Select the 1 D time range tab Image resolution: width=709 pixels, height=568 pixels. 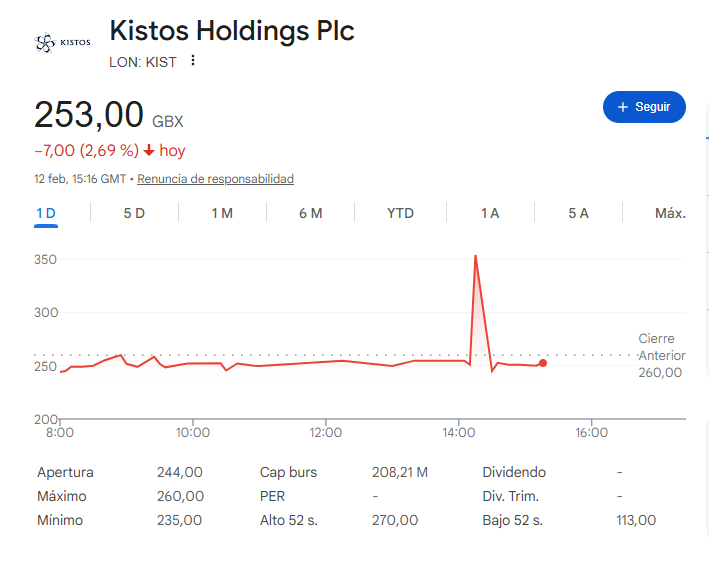click(x=46, y=213)
